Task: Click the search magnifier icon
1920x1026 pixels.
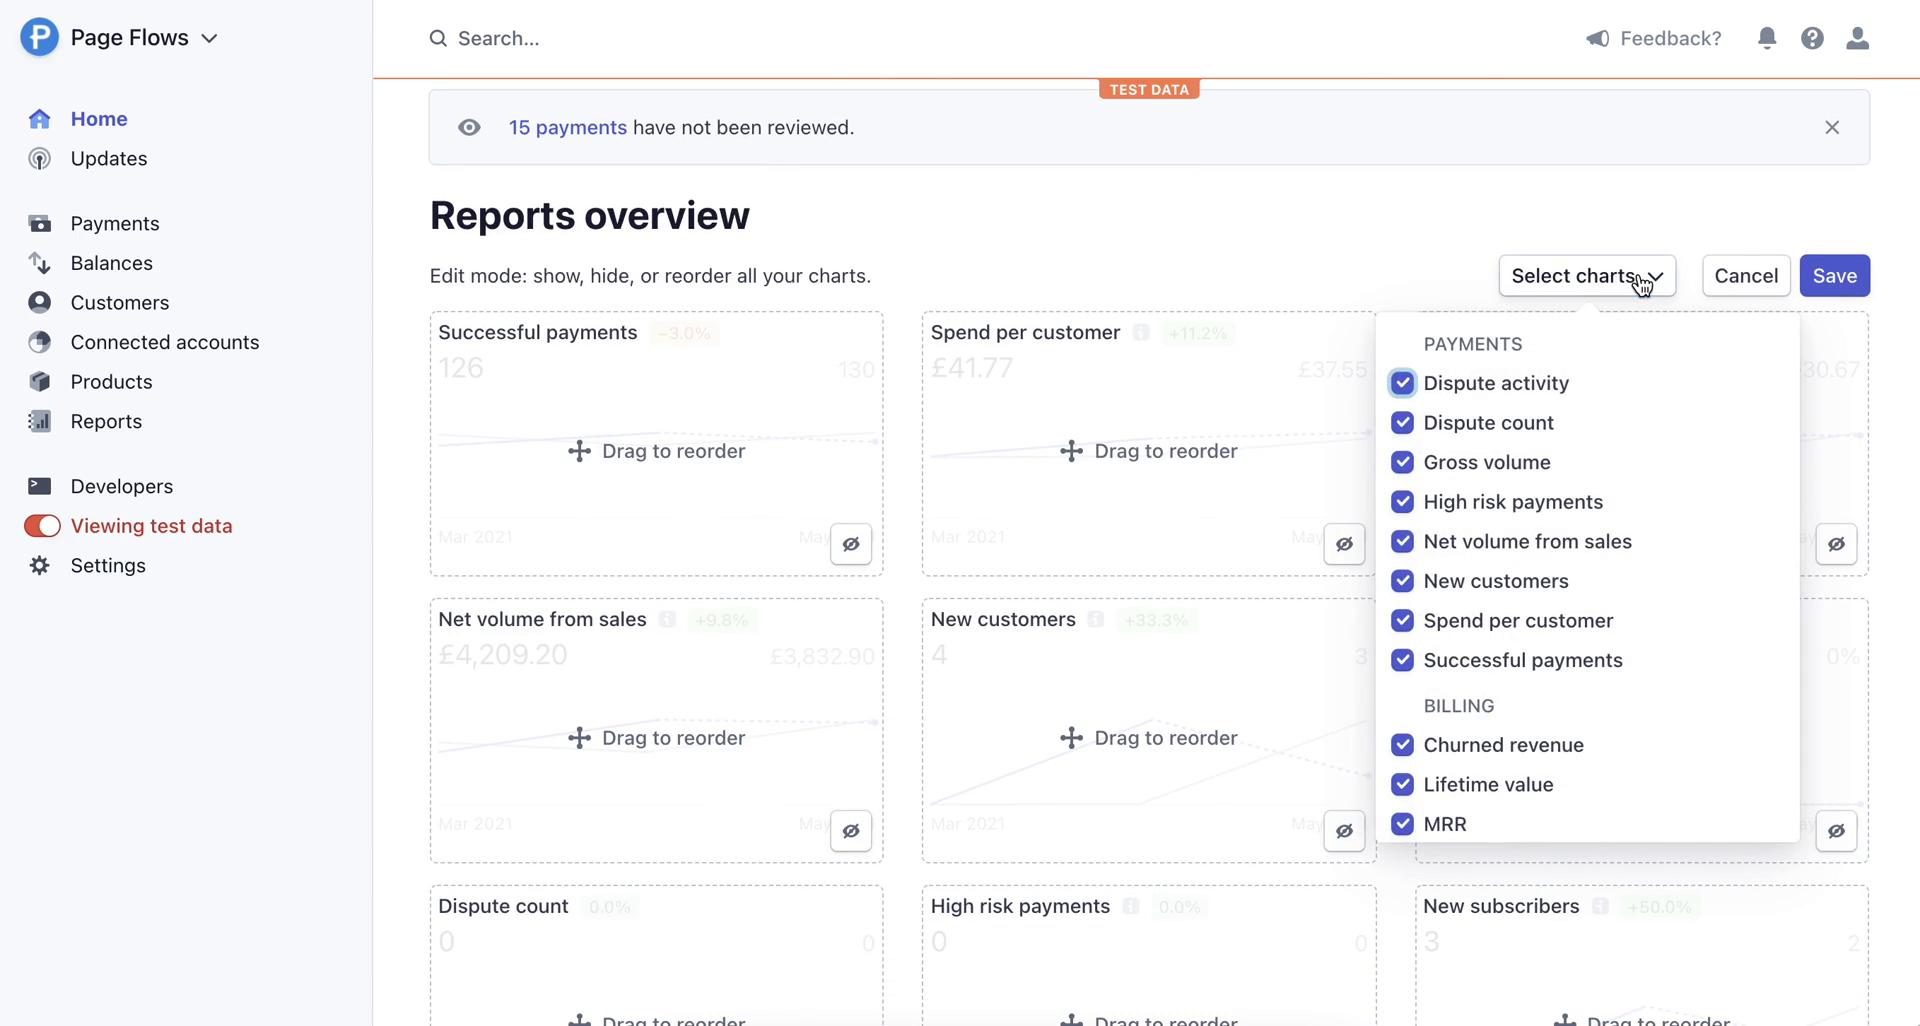Action: click(x=438, y=39)
